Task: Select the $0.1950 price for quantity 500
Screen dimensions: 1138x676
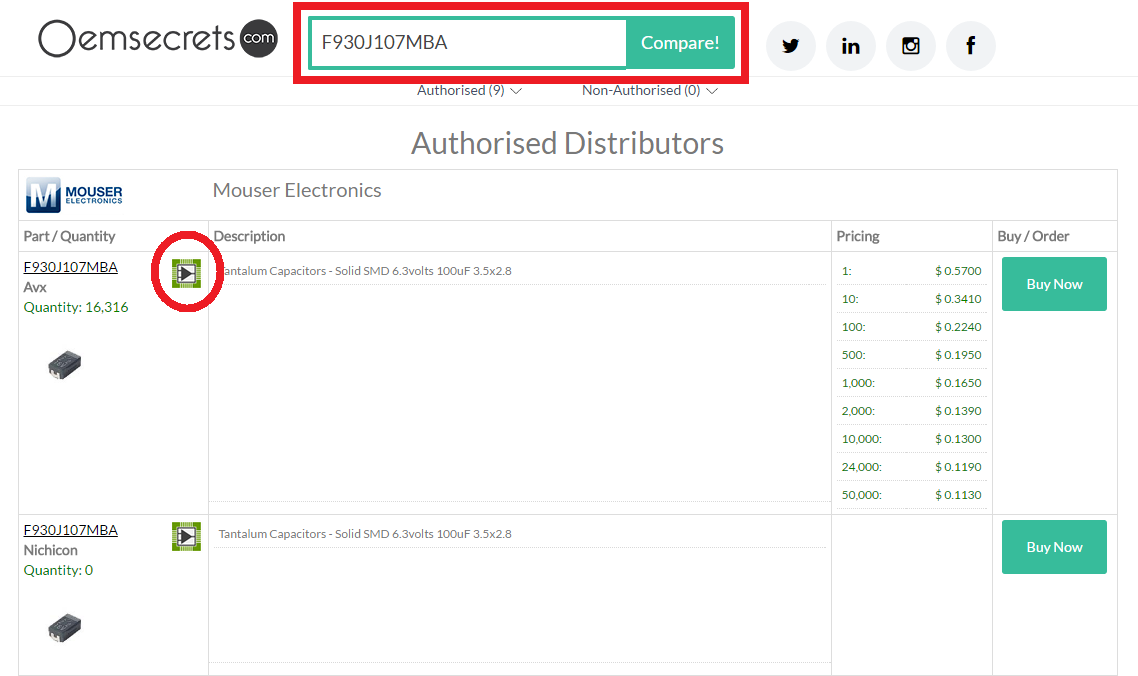Action: (958, 355)
